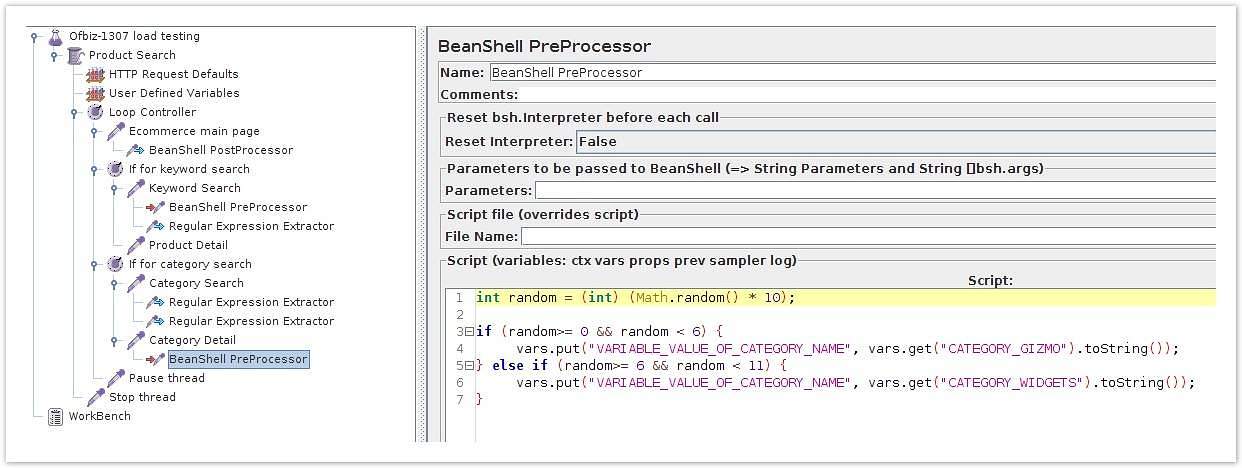
Task: Click the File Name input field
Action: tap(868, 236)
